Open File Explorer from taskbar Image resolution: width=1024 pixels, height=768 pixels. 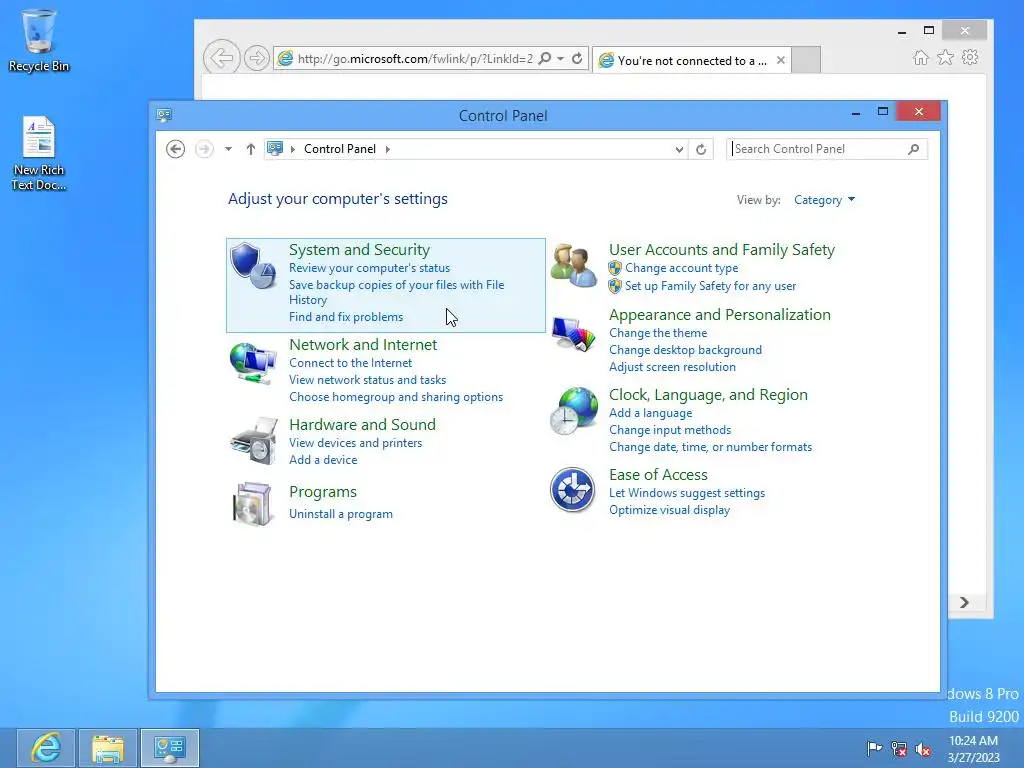click(x=108, y=748)
